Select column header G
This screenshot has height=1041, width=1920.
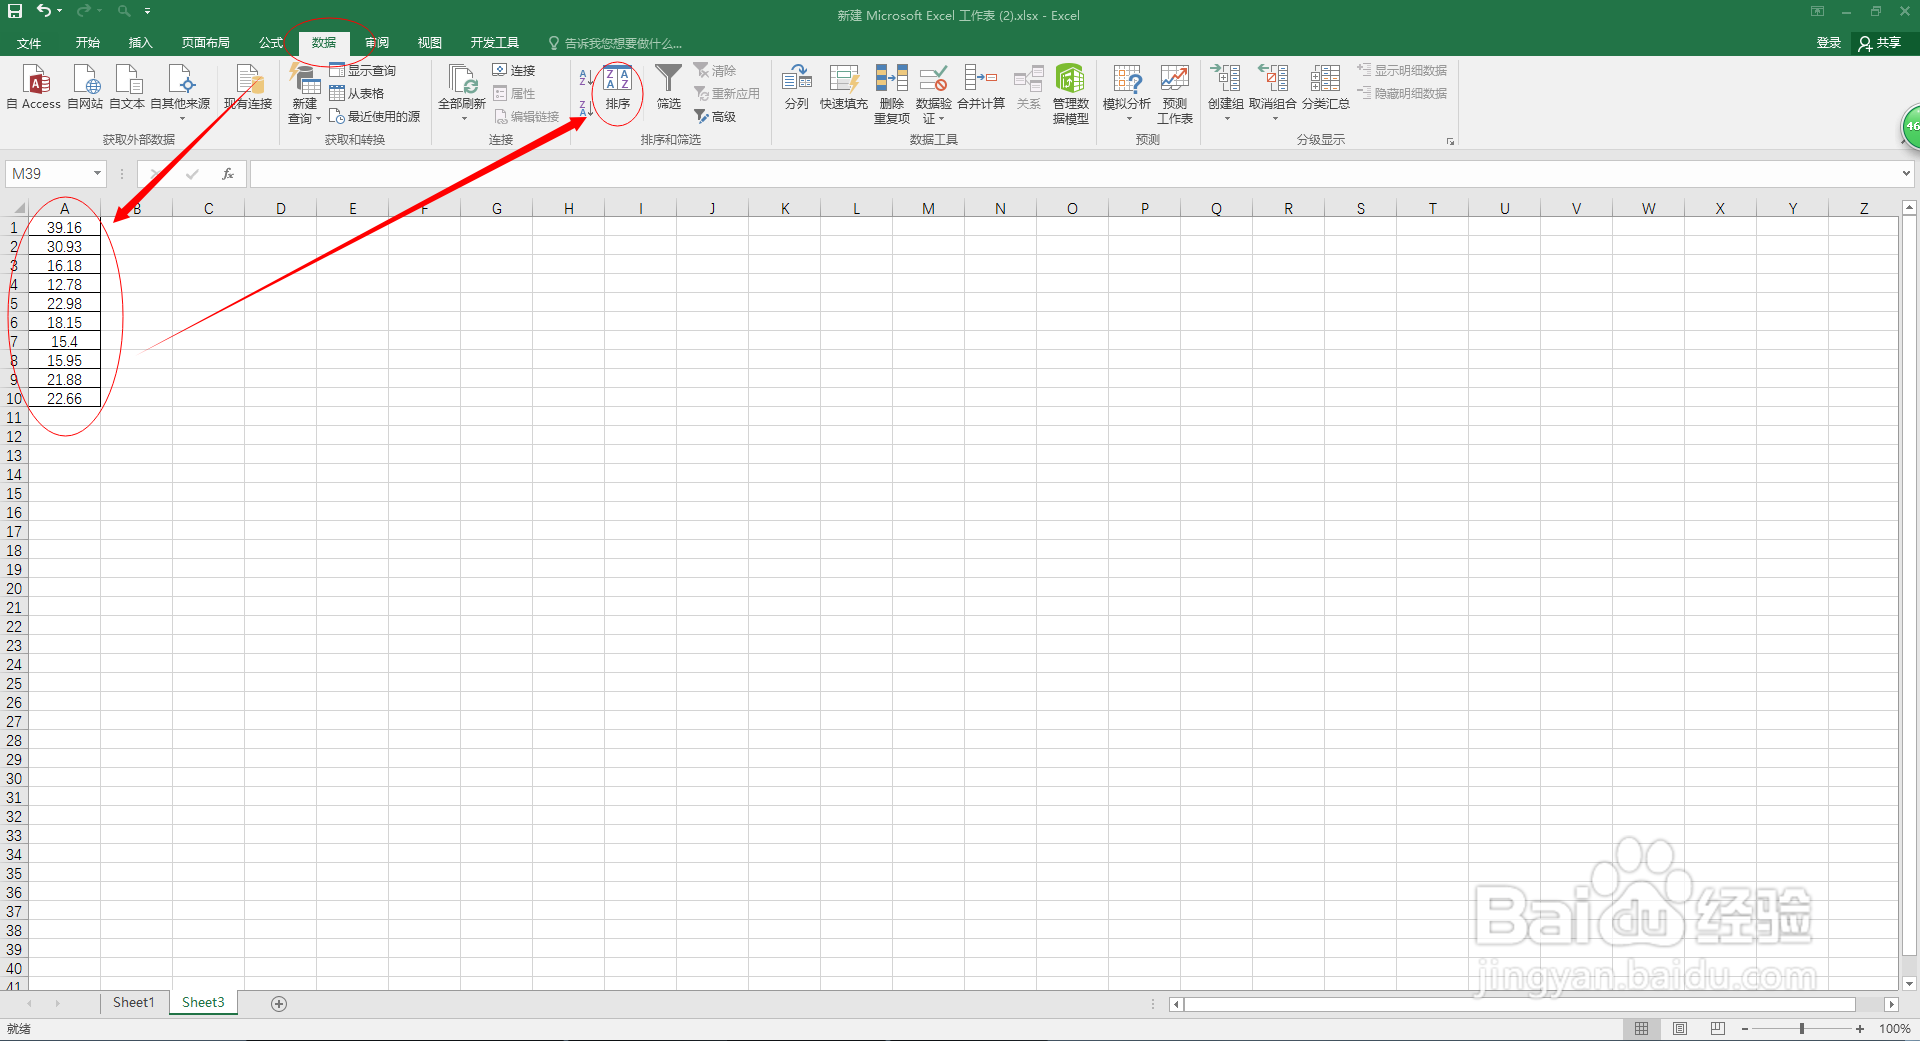(x=497, y=209)
